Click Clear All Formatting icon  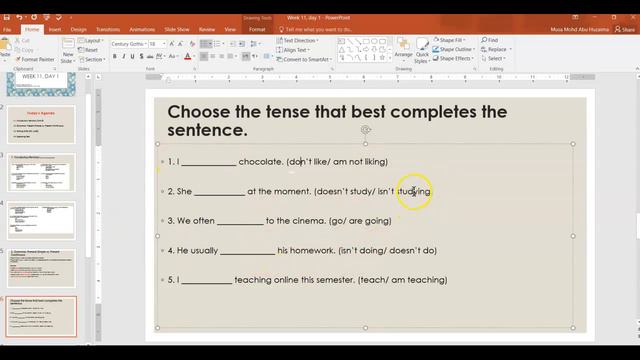click(x=192, y=44)
